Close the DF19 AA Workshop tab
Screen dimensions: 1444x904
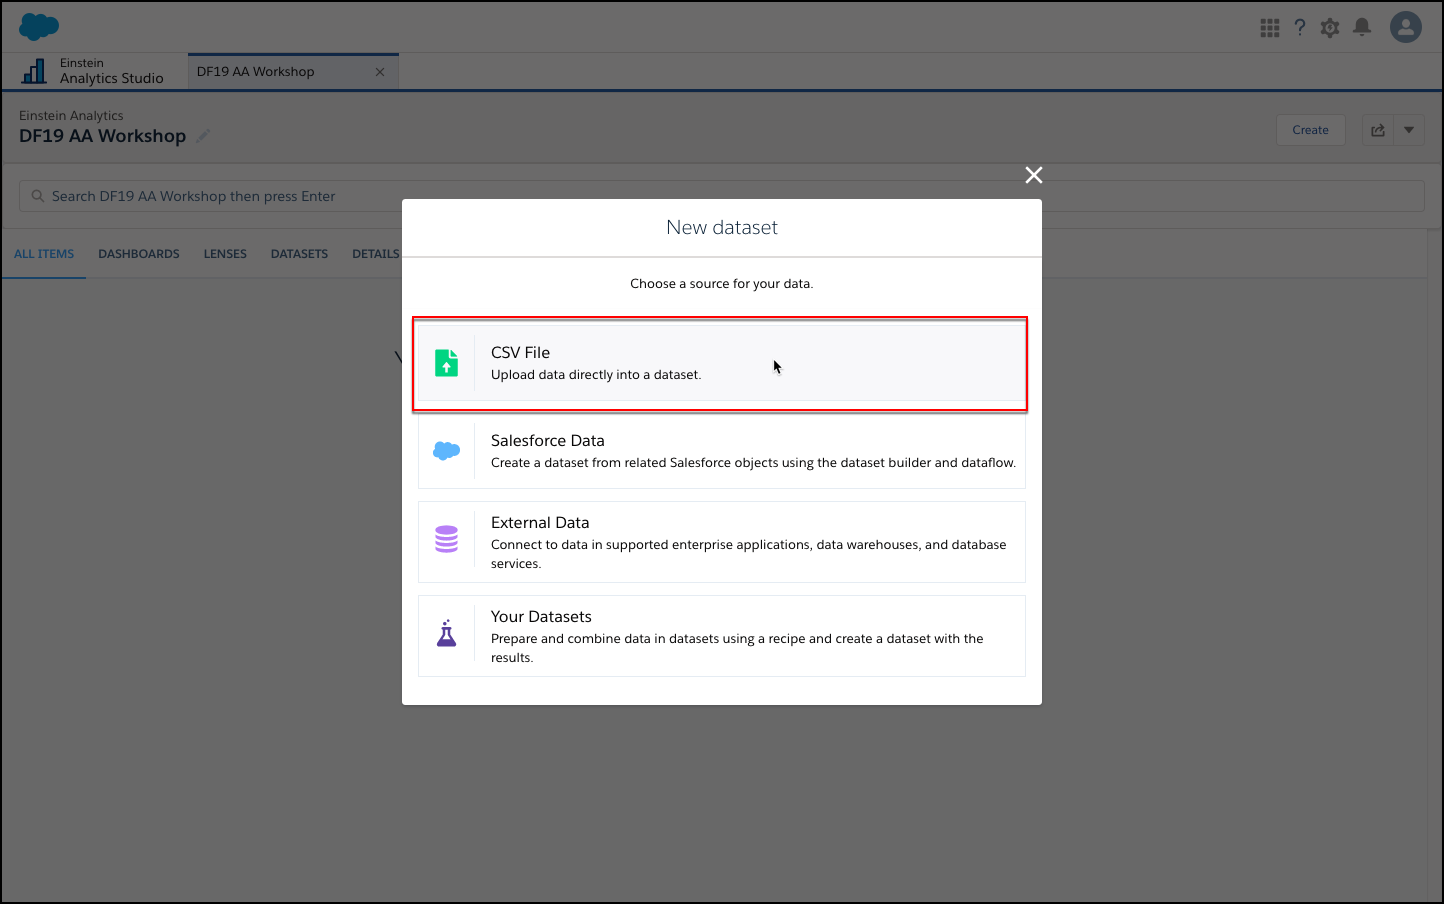point(380,72)
